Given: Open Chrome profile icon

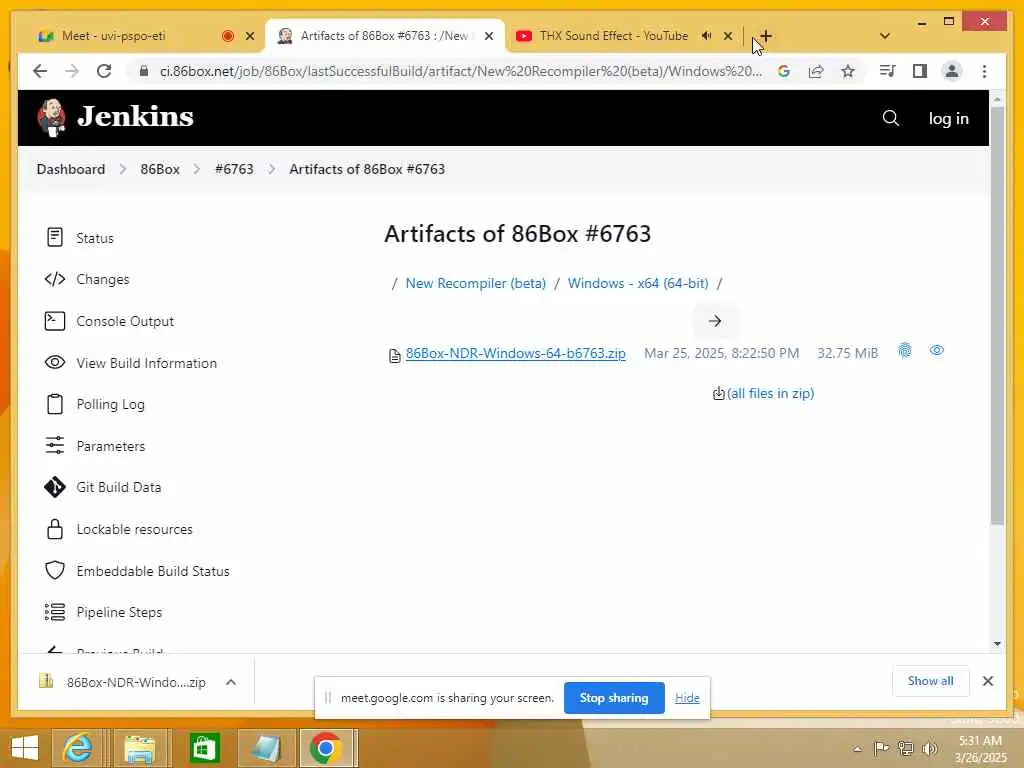Looking at the screenshot, I should (x=952, y=71).
